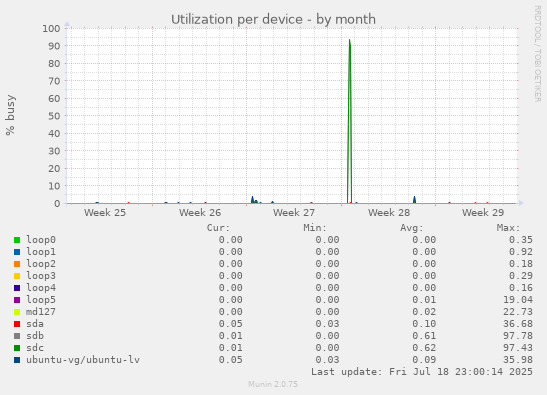The image size is (547, 395).
Task: Click the sdb avg value 0.61
Action: (424, 336)
